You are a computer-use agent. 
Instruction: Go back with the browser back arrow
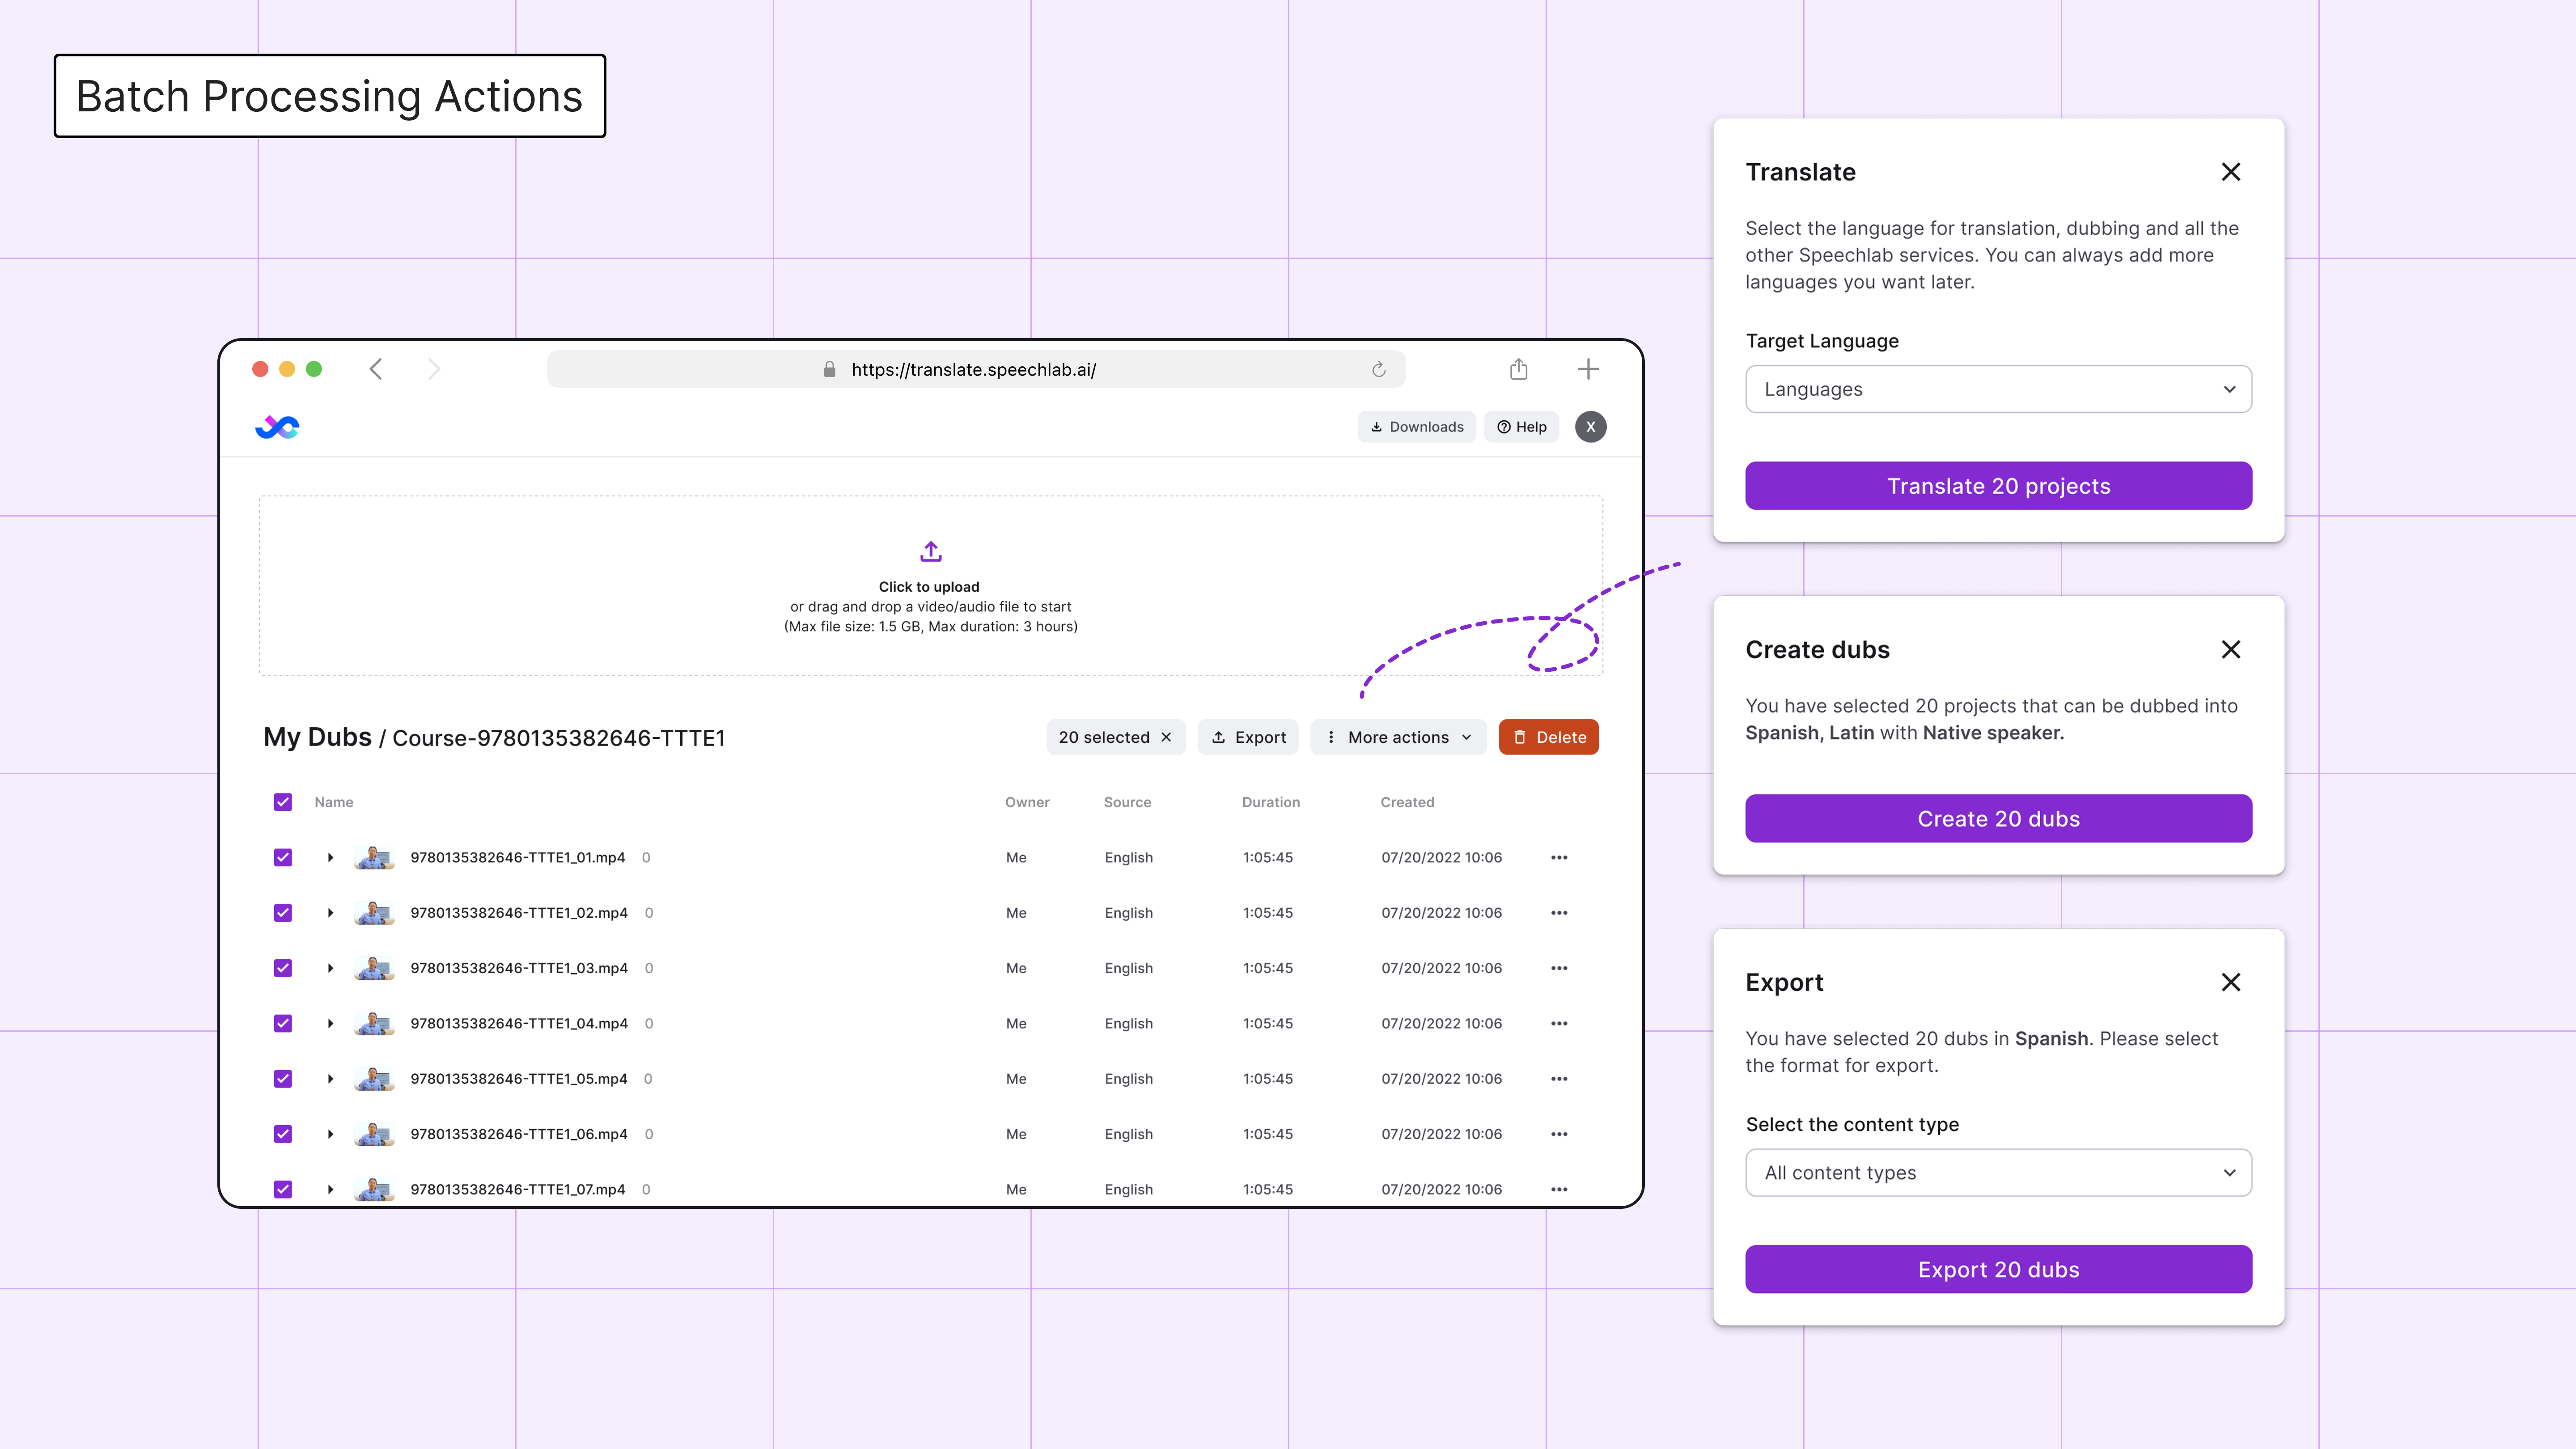(x=376, y=369)
